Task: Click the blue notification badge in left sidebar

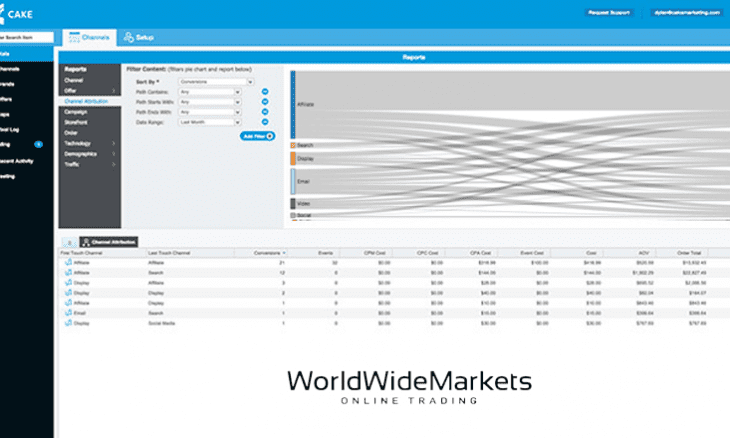Action: point(39,144)
